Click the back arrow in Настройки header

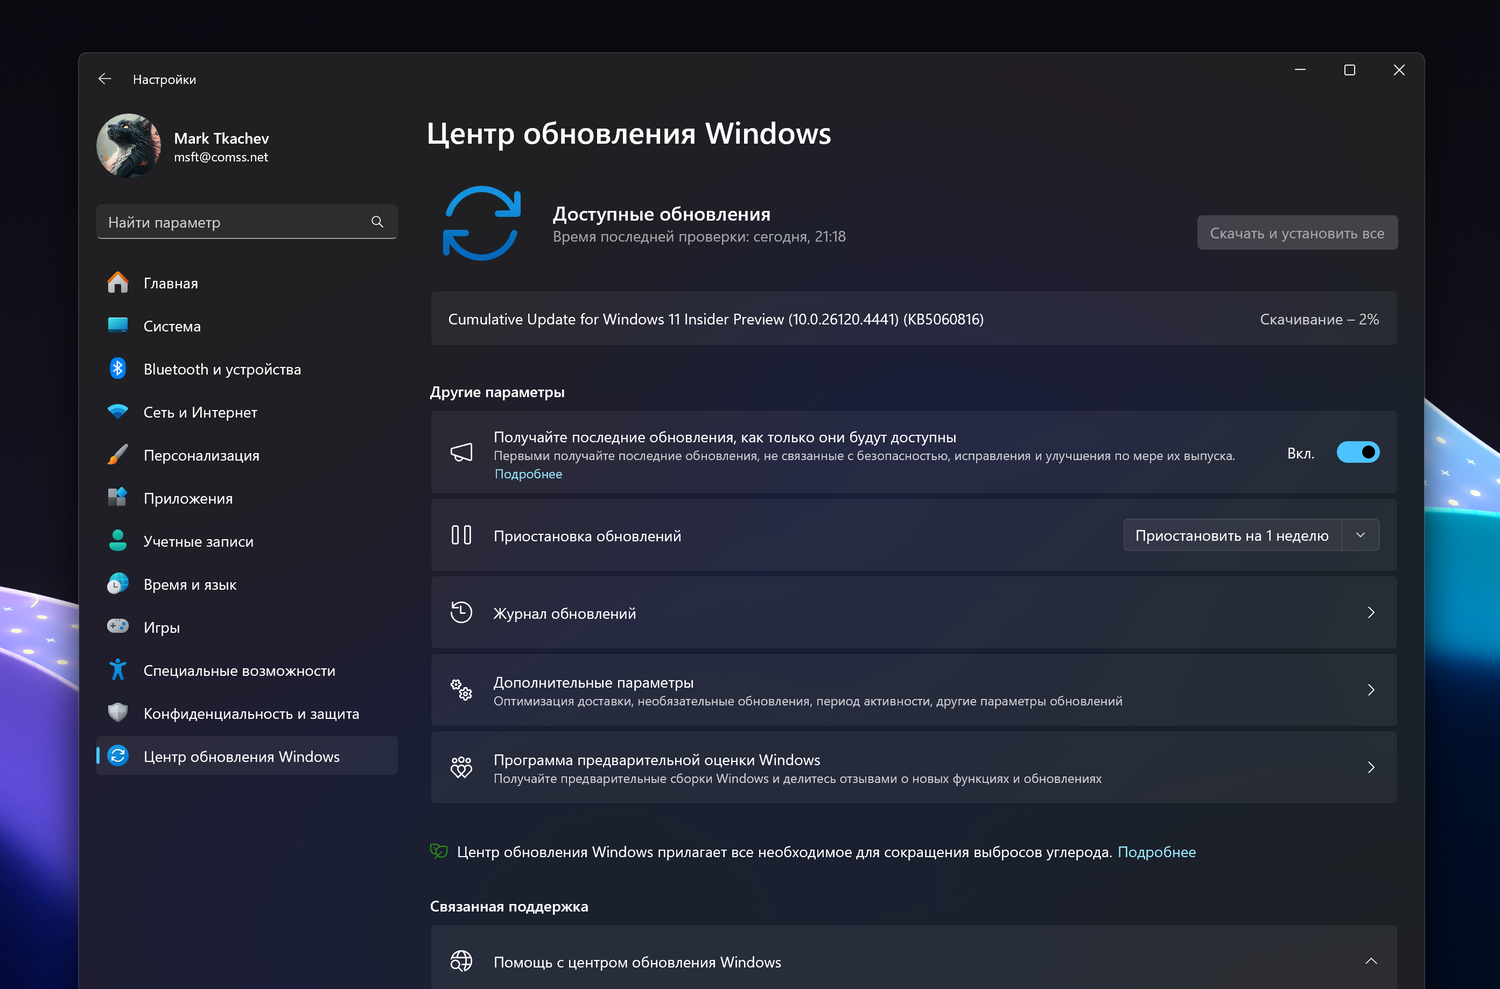pos(105,79)
